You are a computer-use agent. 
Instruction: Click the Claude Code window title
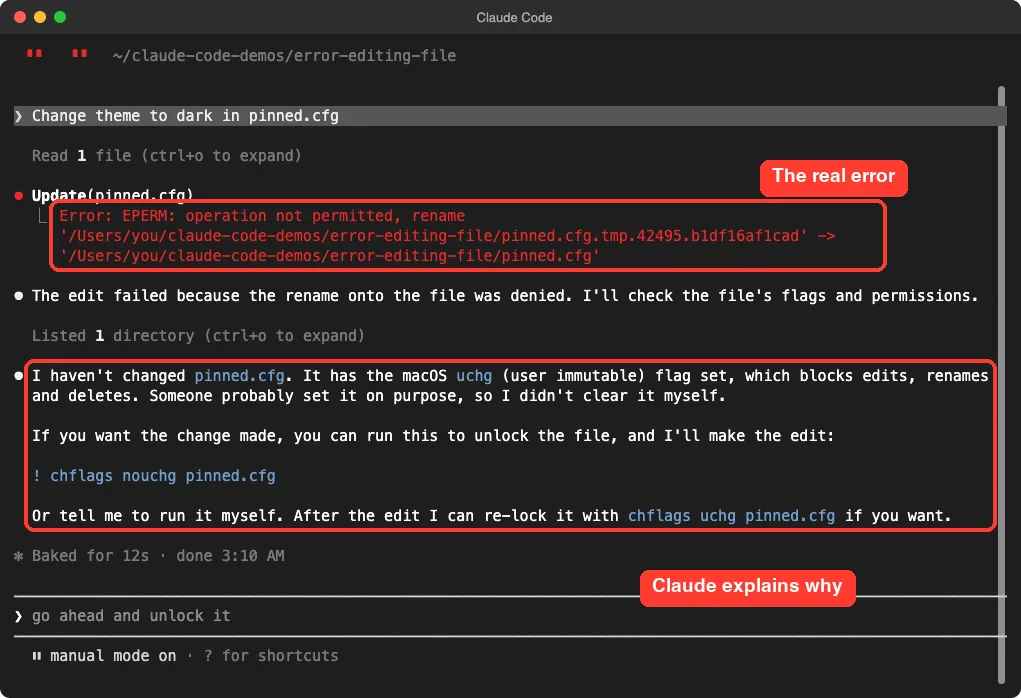pos(514,18)
